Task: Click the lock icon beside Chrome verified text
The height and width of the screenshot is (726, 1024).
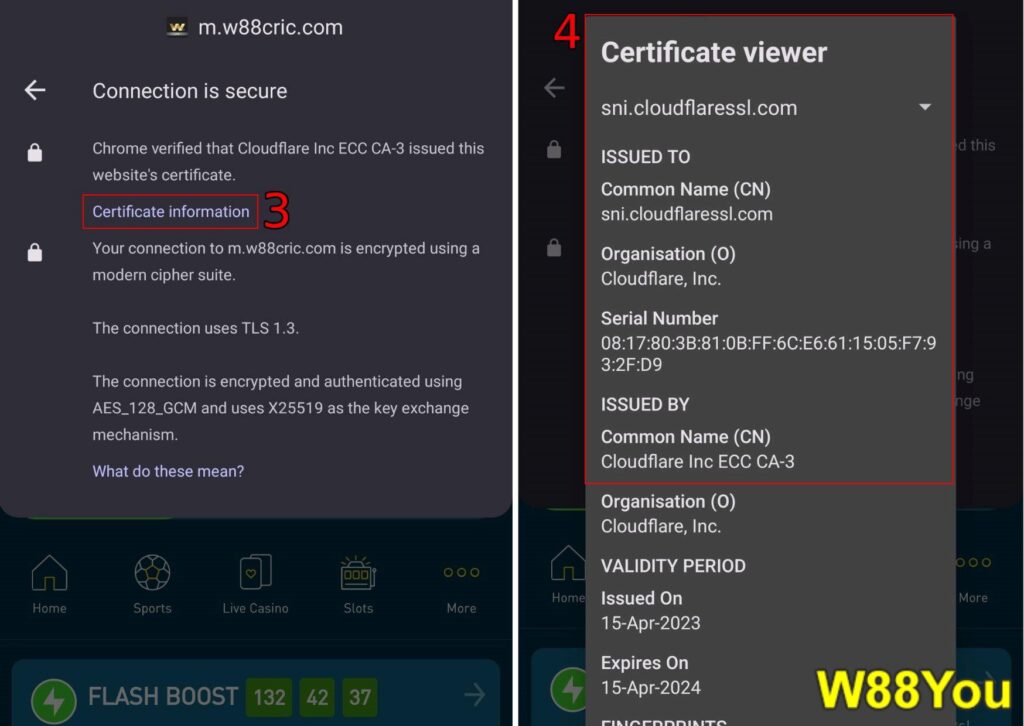Action: pos(35,152)
